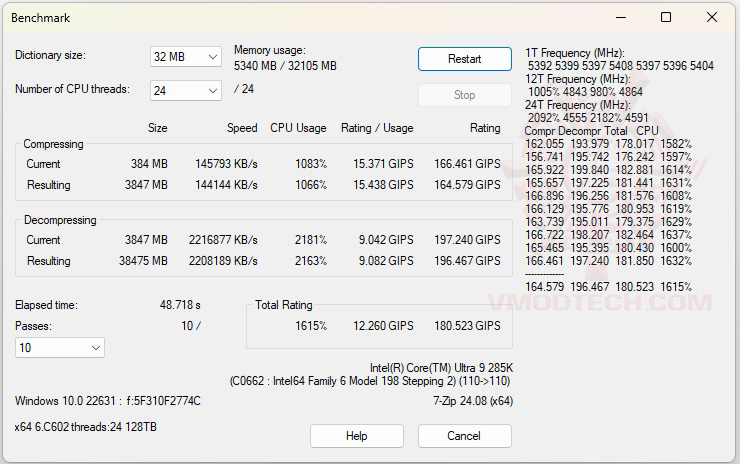The height and width of the screenshot is (471, 743).
Task: Click Decompressing Resulting rating 196.467 GIPS
Action: pos(467,261)
